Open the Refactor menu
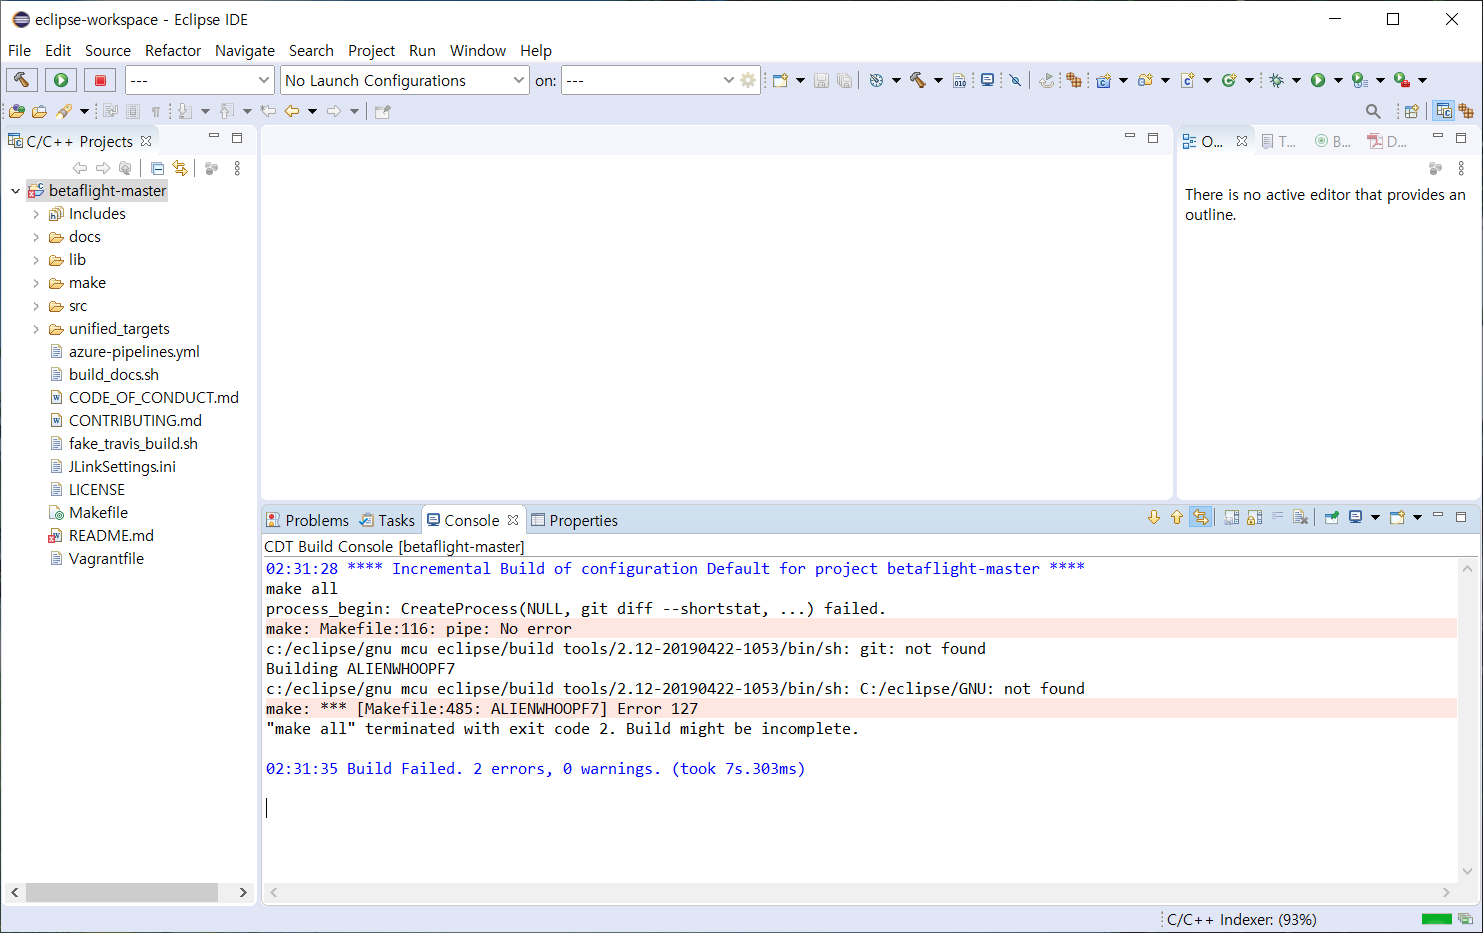The height and width of the screenshot is (933, 1483). pos(173,50)
